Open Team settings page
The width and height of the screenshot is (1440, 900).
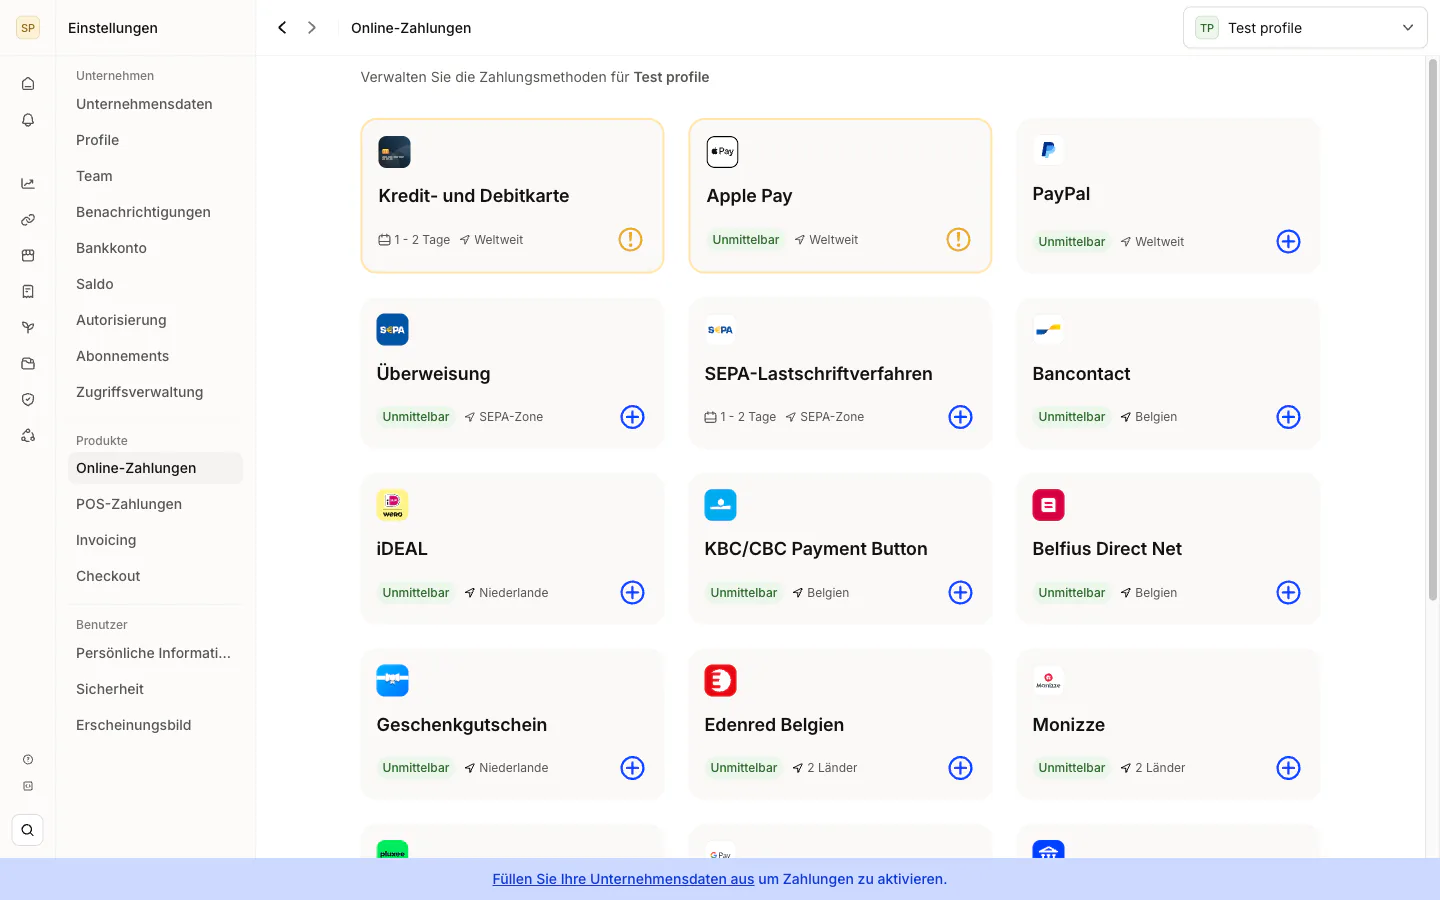[155, 176]
